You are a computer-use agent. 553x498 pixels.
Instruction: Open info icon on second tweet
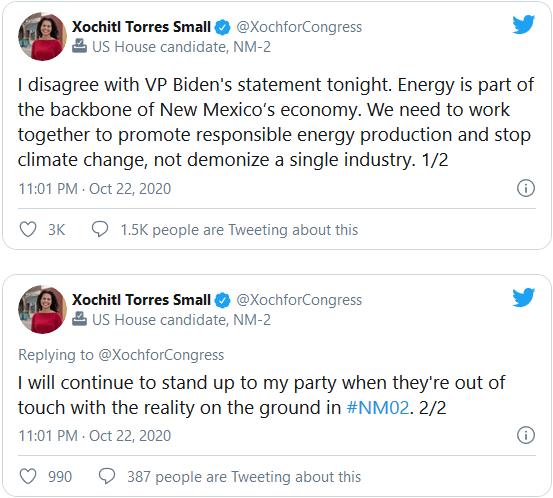click(526, 435)
